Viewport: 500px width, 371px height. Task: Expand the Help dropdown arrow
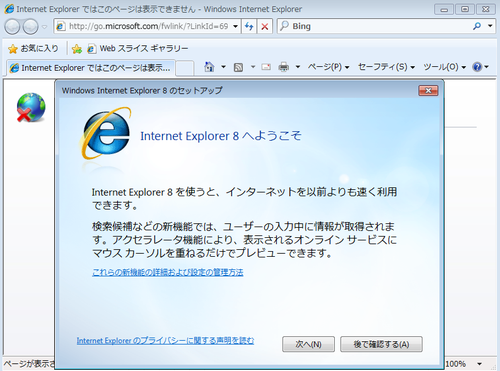[487, 67]
